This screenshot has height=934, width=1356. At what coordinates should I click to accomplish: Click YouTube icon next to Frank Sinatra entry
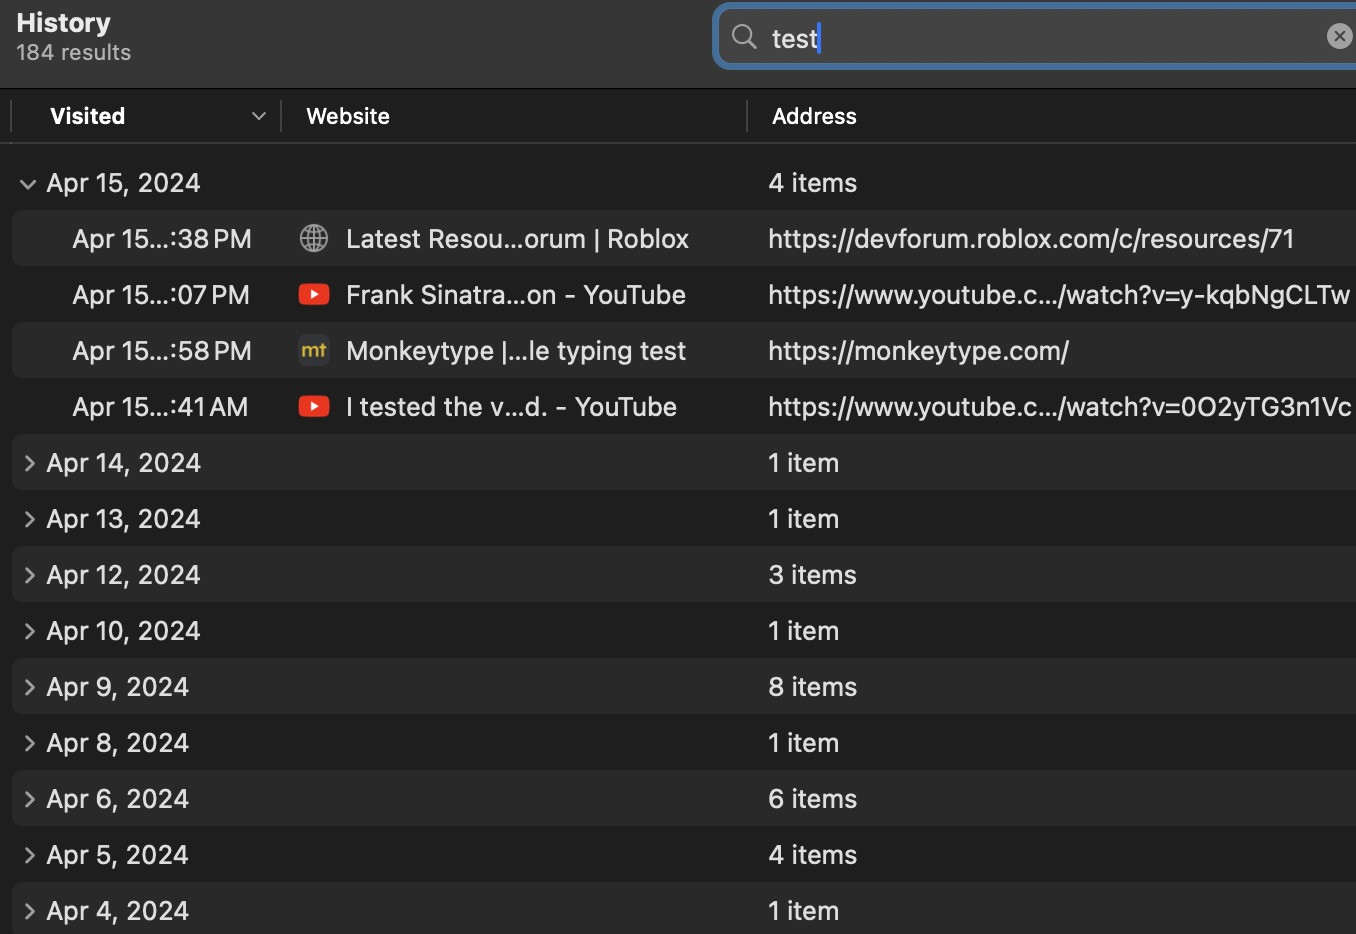(314, 295)
